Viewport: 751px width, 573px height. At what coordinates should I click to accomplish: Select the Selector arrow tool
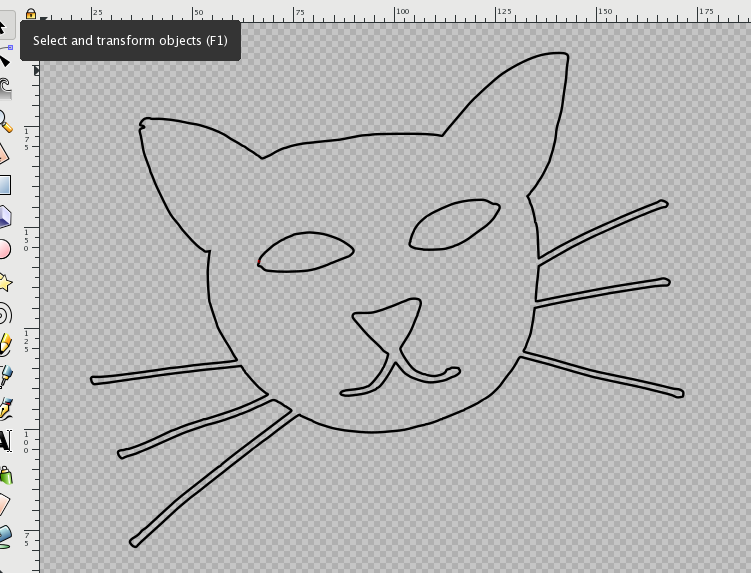point(4,24)
